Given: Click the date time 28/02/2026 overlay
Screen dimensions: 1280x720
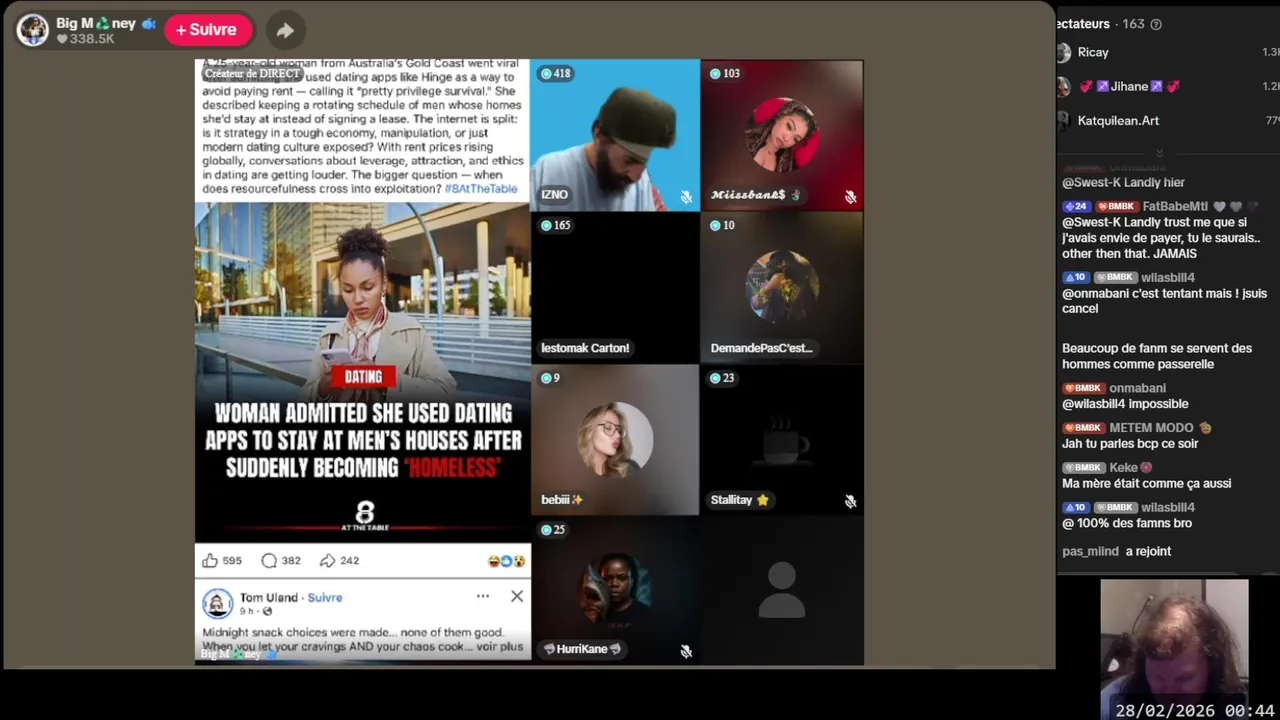Looking at the screenshot, I should (x=1196, y=710).
